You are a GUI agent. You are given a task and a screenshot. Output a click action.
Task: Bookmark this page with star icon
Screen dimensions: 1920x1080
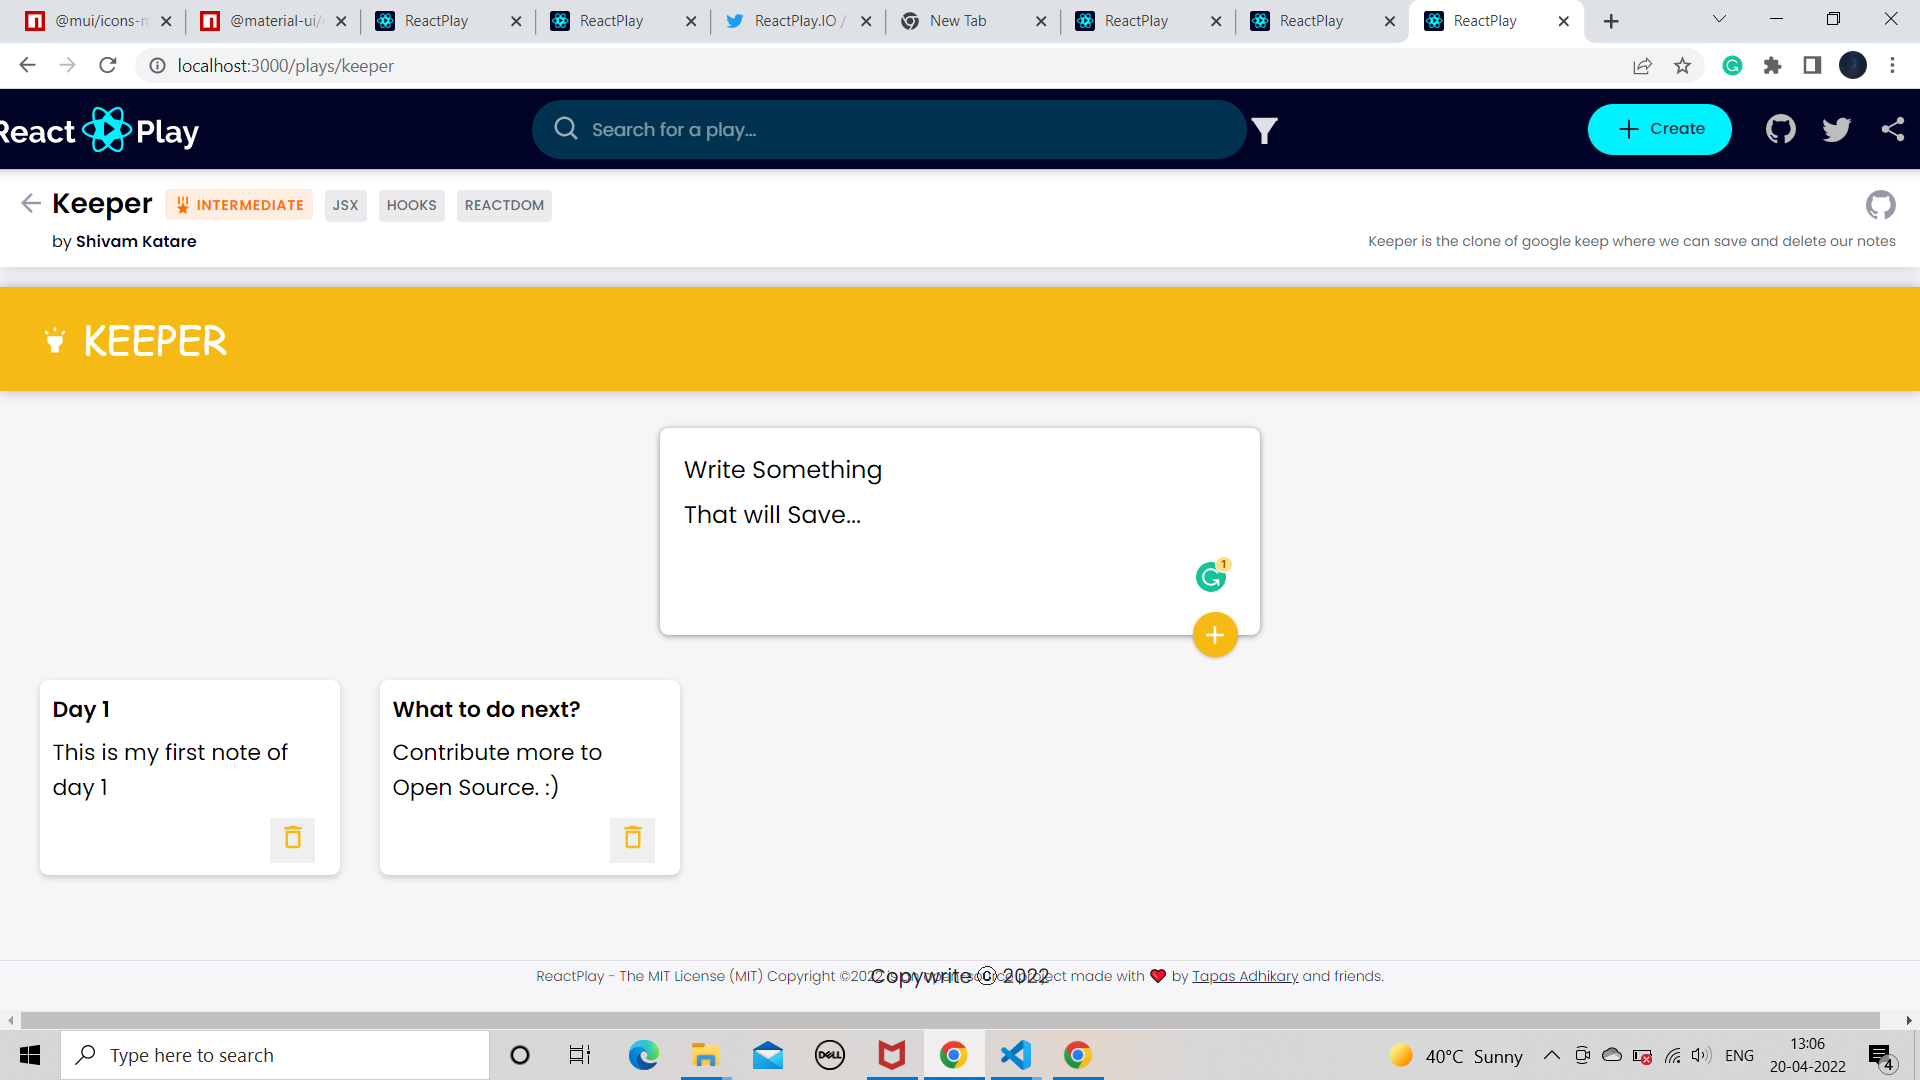point(1682,66)
